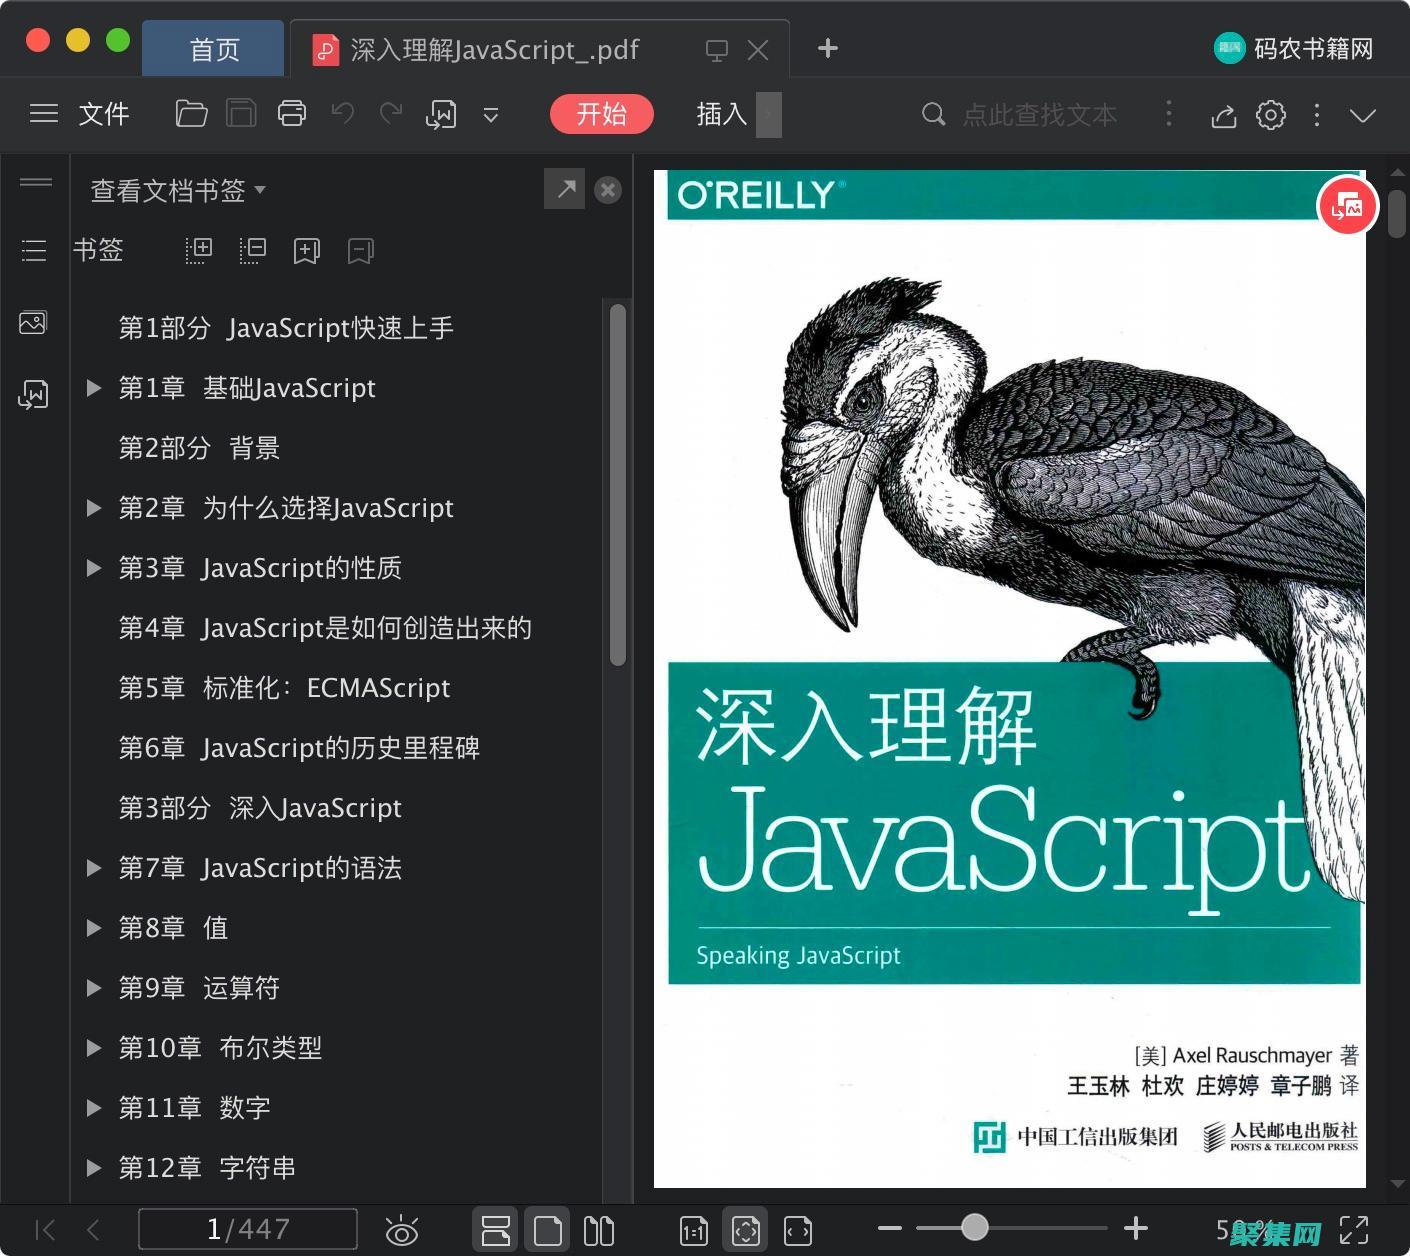Click the Print icon in the toolbar
Image resolution: width=1410 pixels, height=1256 pixels.
click(291, 113)
